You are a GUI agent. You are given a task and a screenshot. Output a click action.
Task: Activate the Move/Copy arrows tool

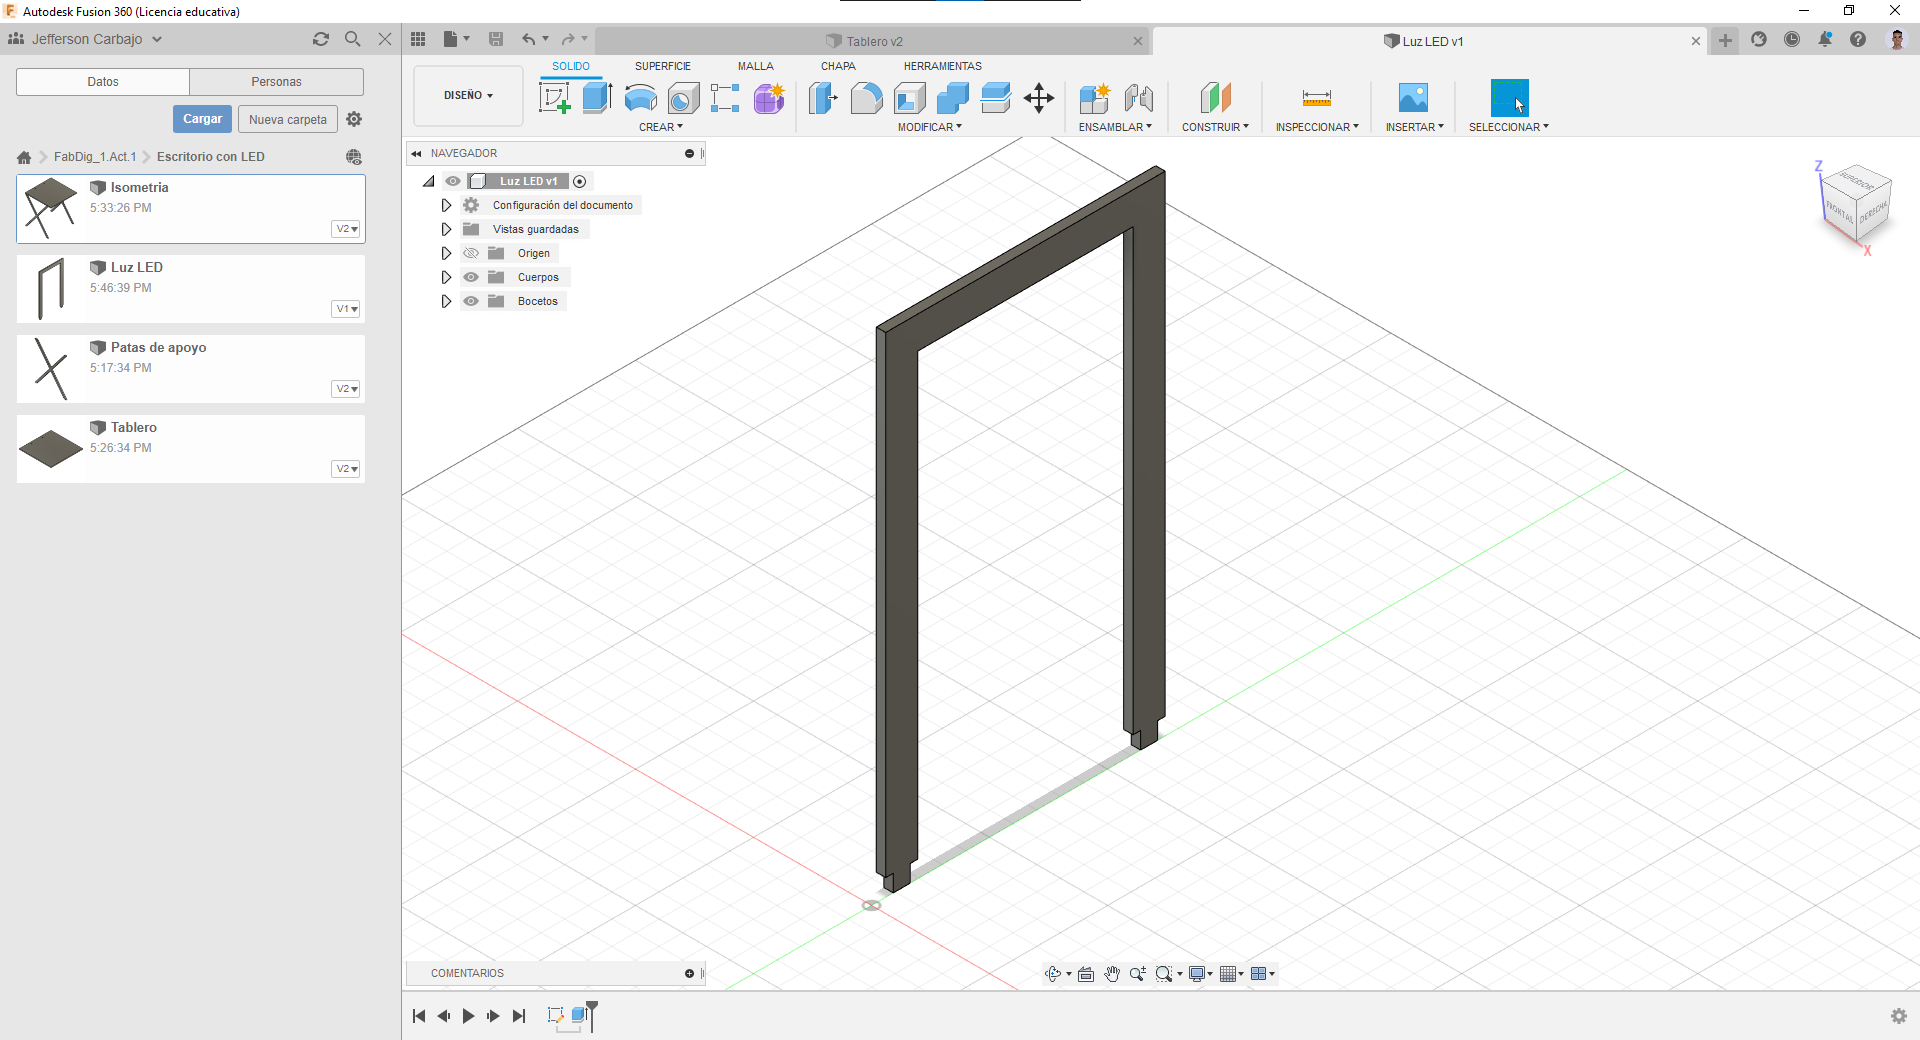coord(1039,98)
